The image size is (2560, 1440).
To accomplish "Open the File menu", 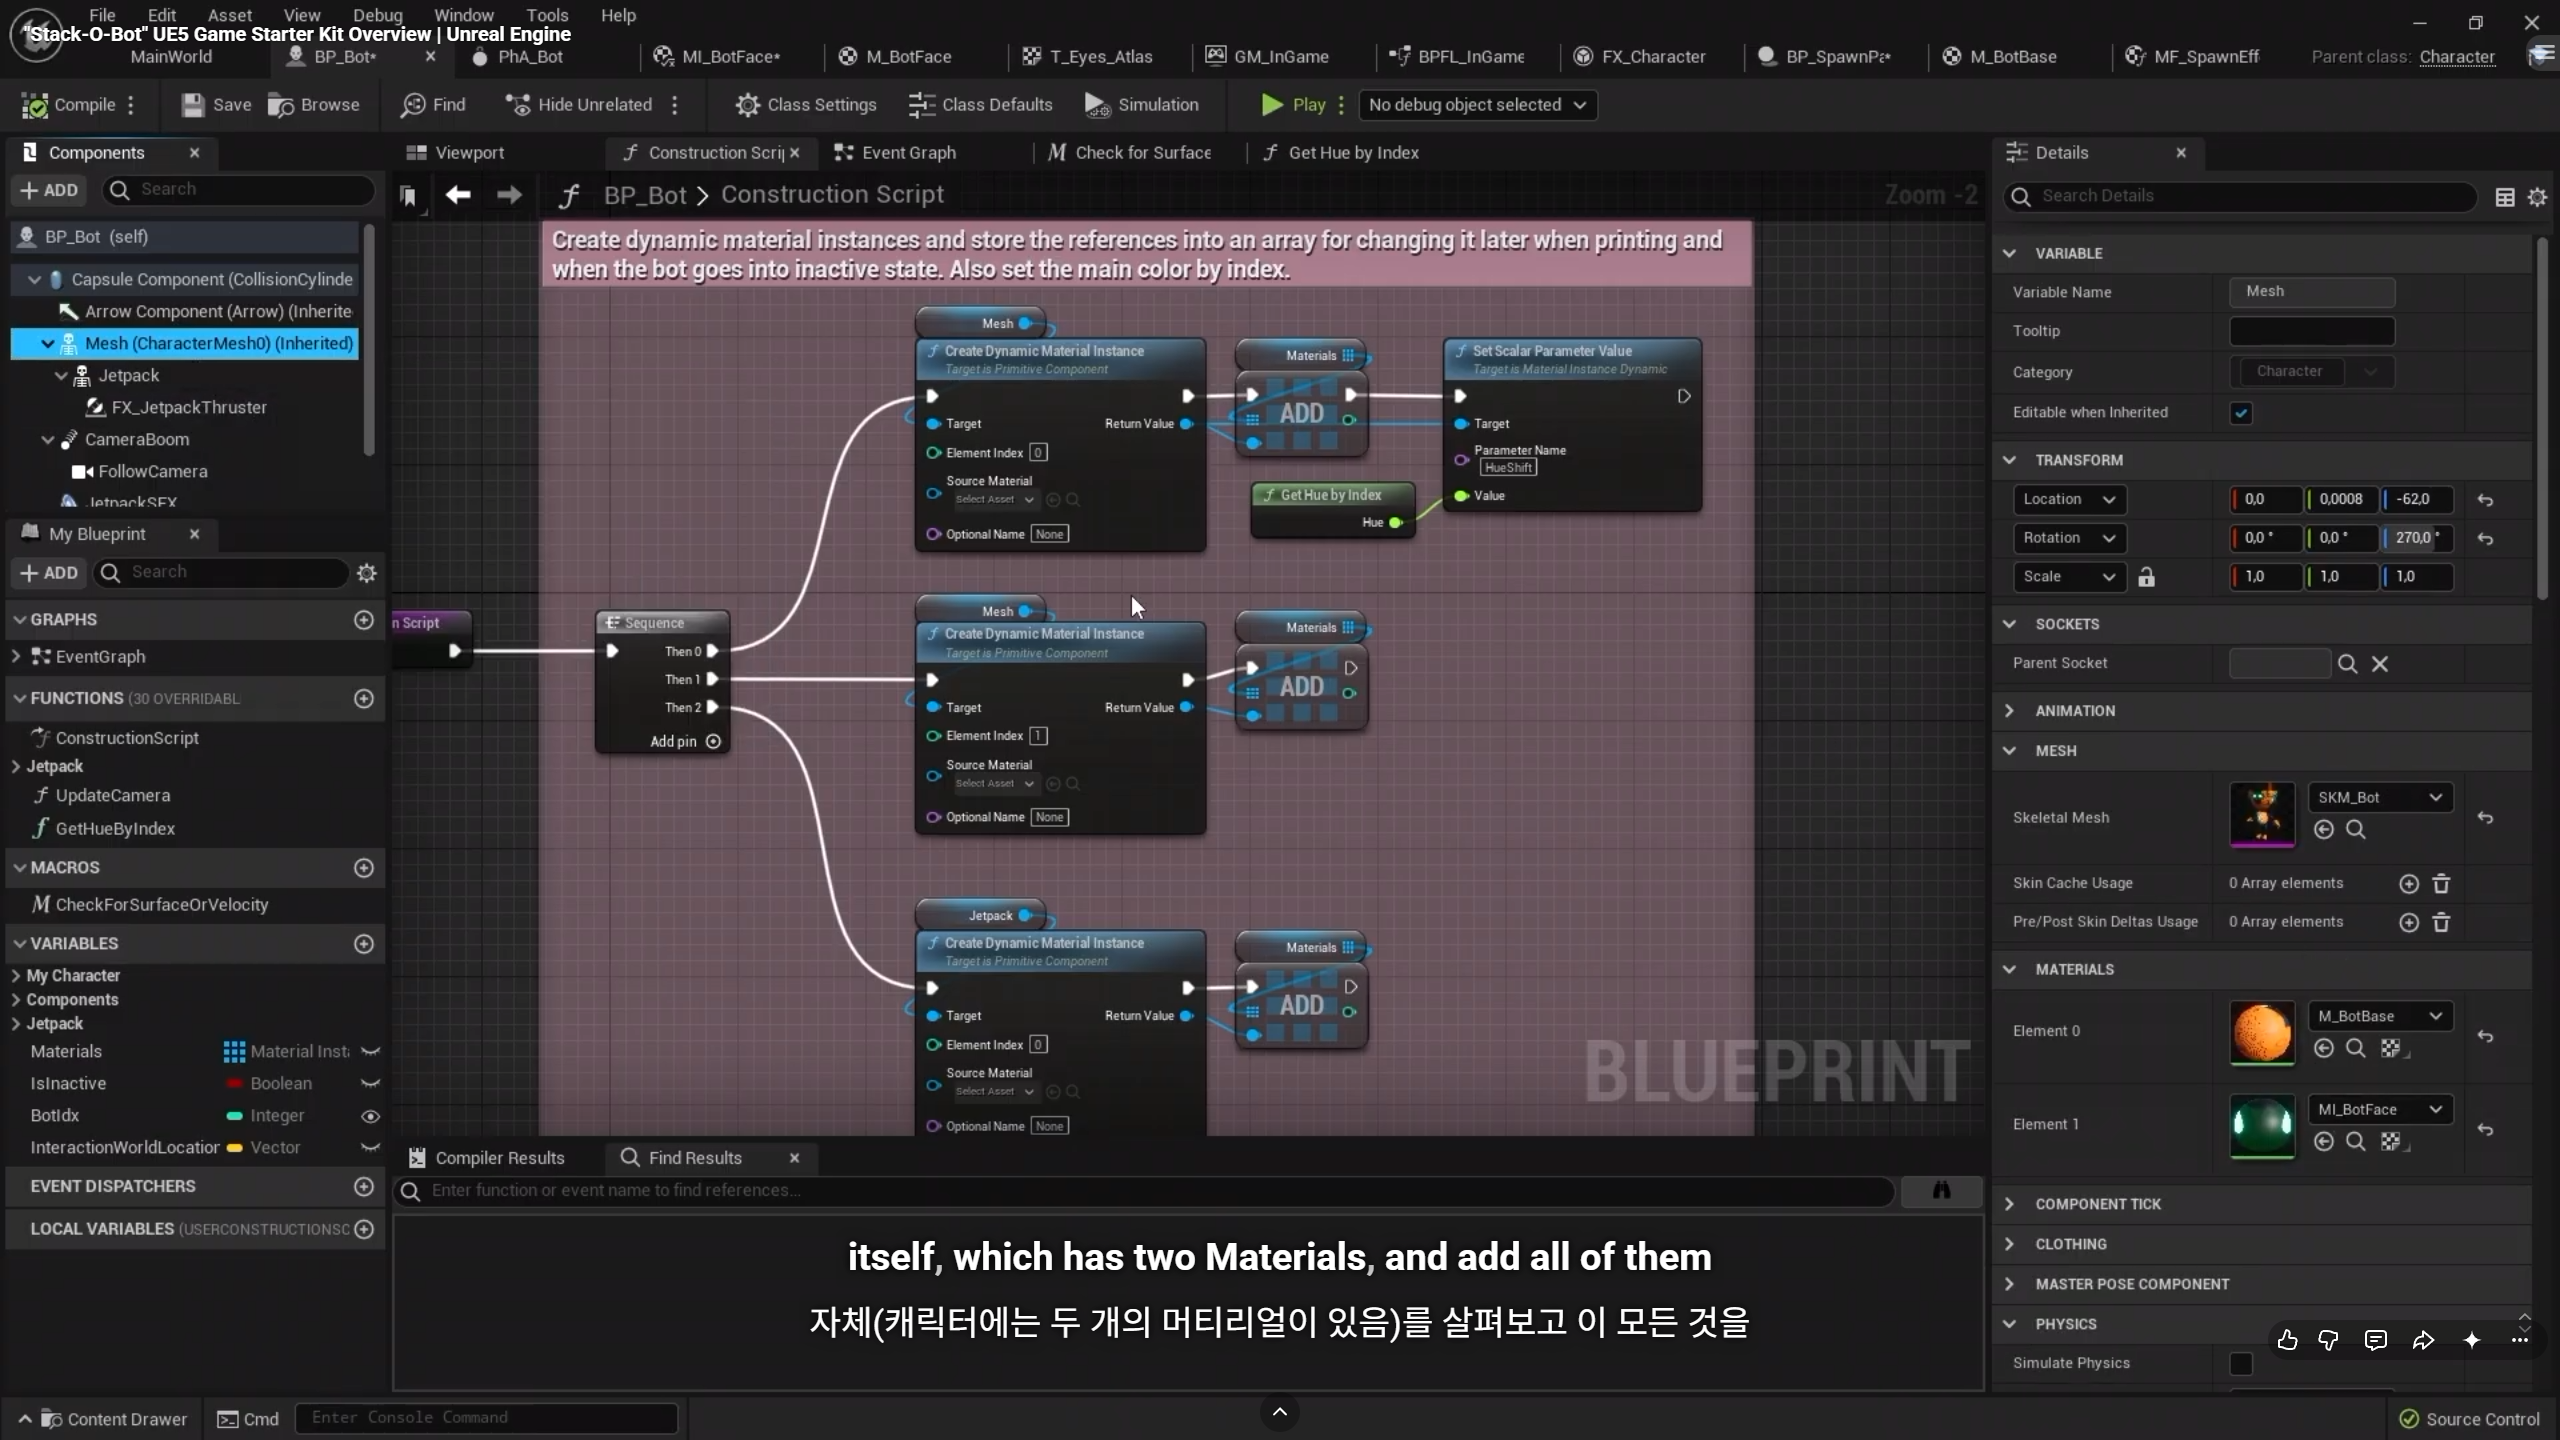I will click(x=102, y=15).
